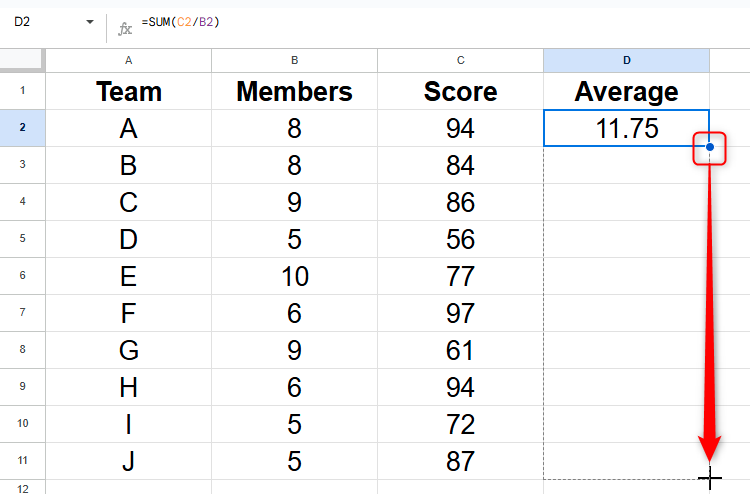Viewport: 750px width, 494px height.
Task: Click cell D2 containing 11.75
Action: 626,128
